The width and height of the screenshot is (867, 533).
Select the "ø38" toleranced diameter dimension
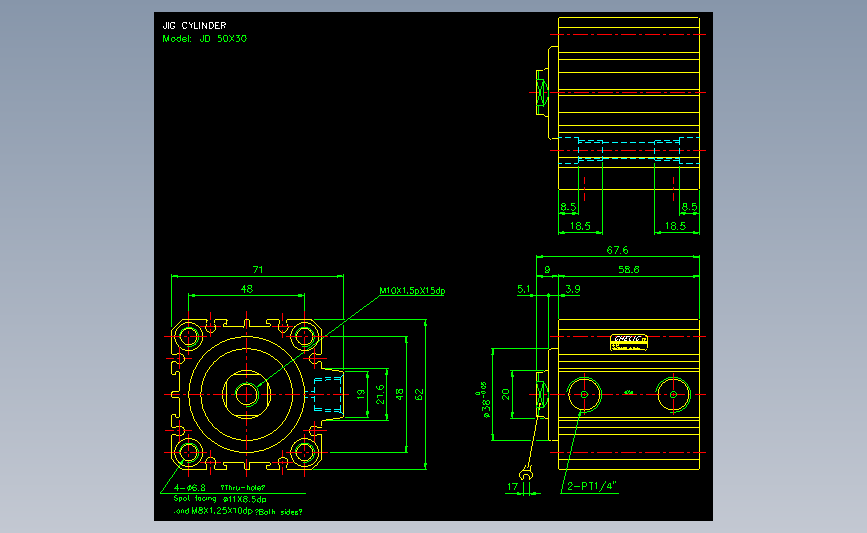coord(484,399)
